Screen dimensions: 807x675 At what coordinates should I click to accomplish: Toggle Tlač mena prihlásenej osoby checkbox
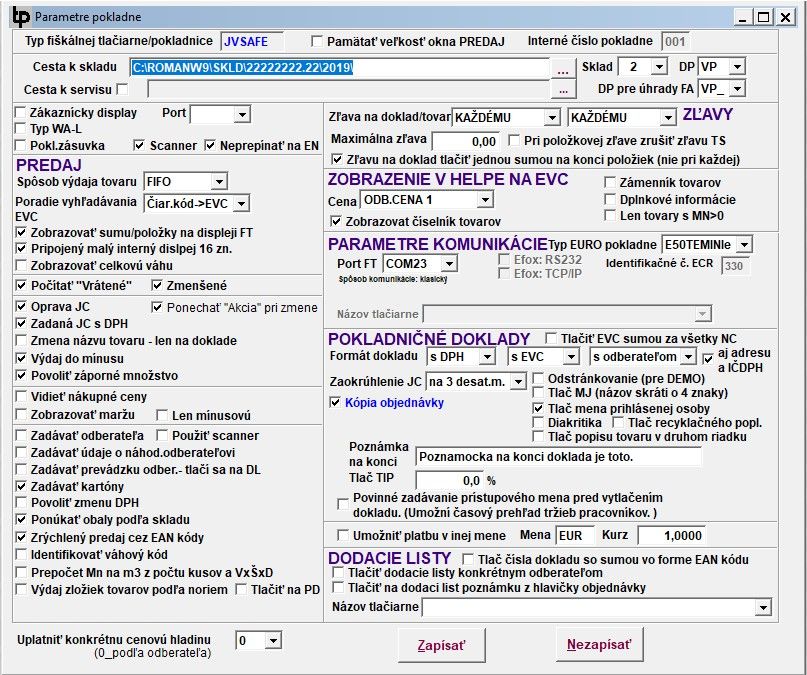538,408
